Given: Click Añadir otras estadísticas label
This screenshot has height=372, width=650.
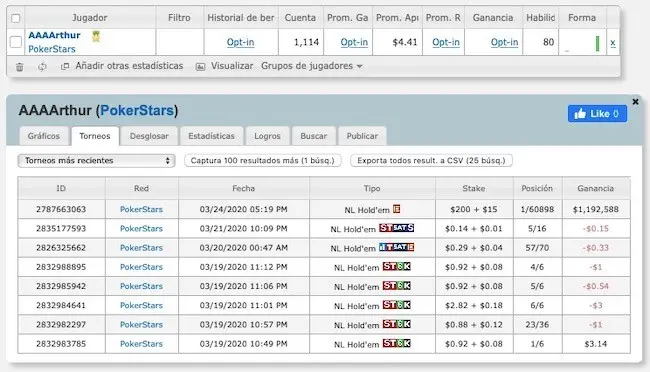Looking at the screenshot, I should tap(129, 66).
